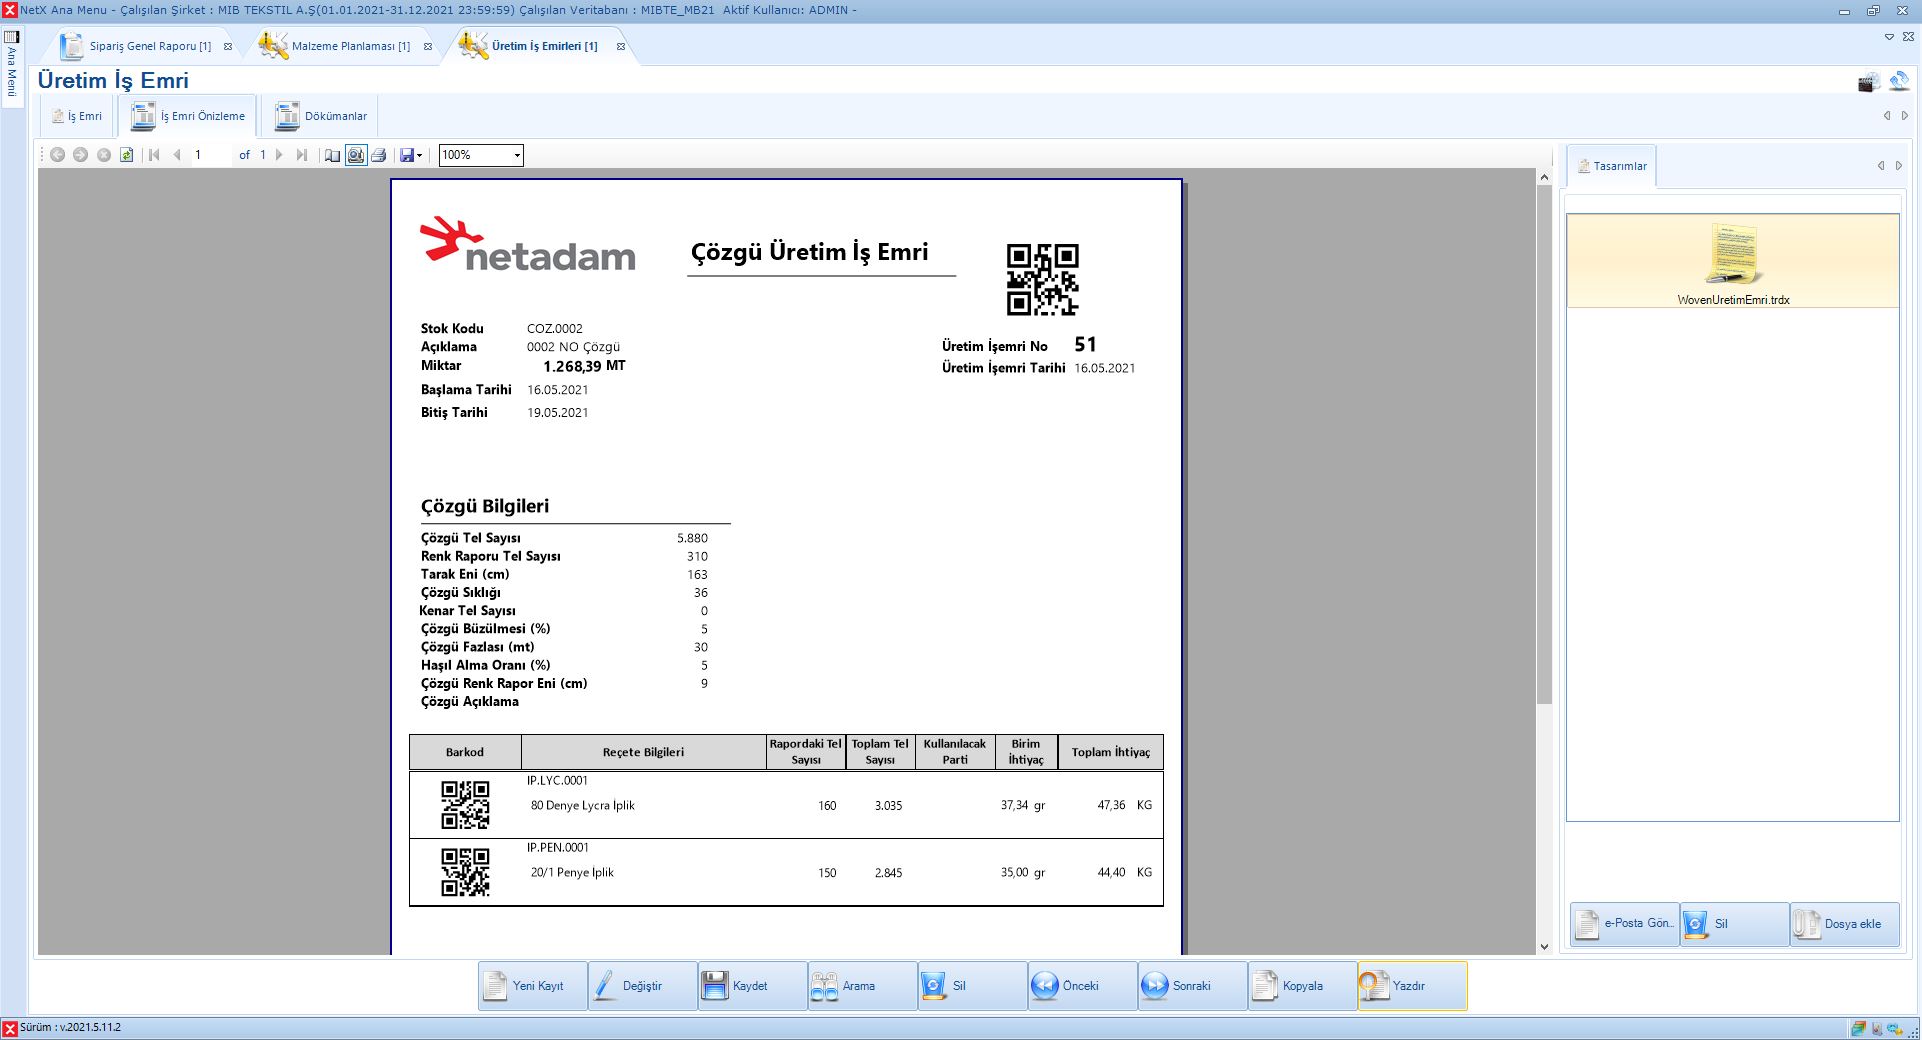
Task: Click the Yazdır print button
Action: click(x=1411, y=986)
